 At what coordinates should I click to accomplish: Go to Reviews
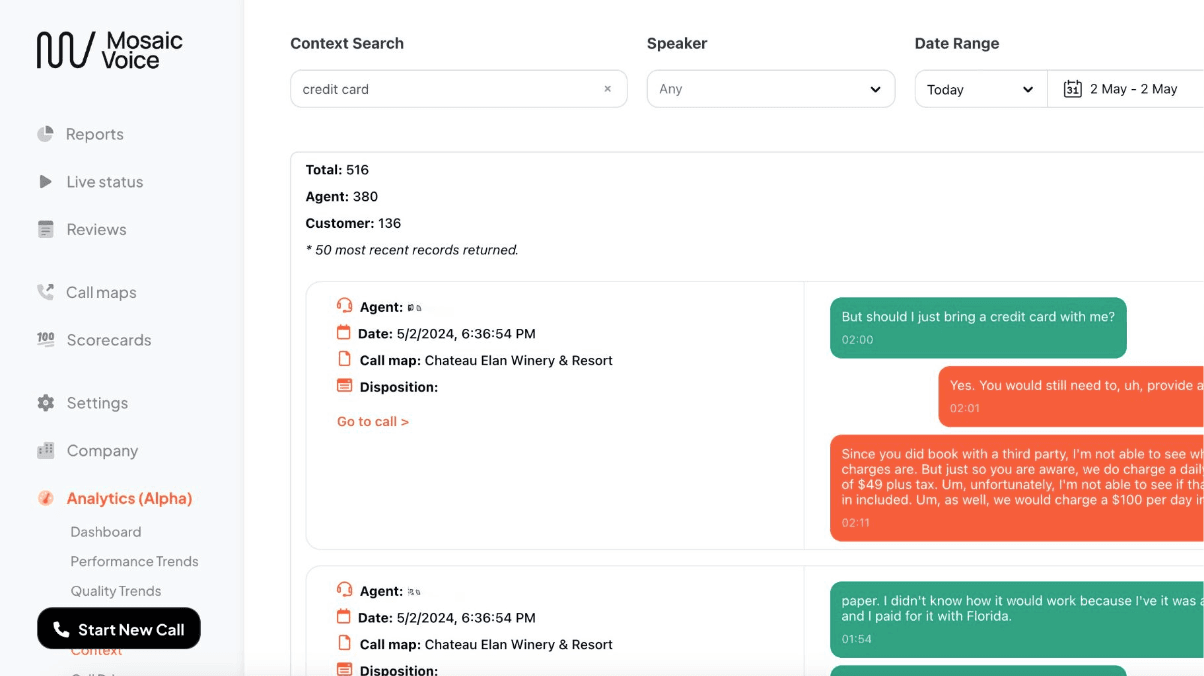coord(96,229)
